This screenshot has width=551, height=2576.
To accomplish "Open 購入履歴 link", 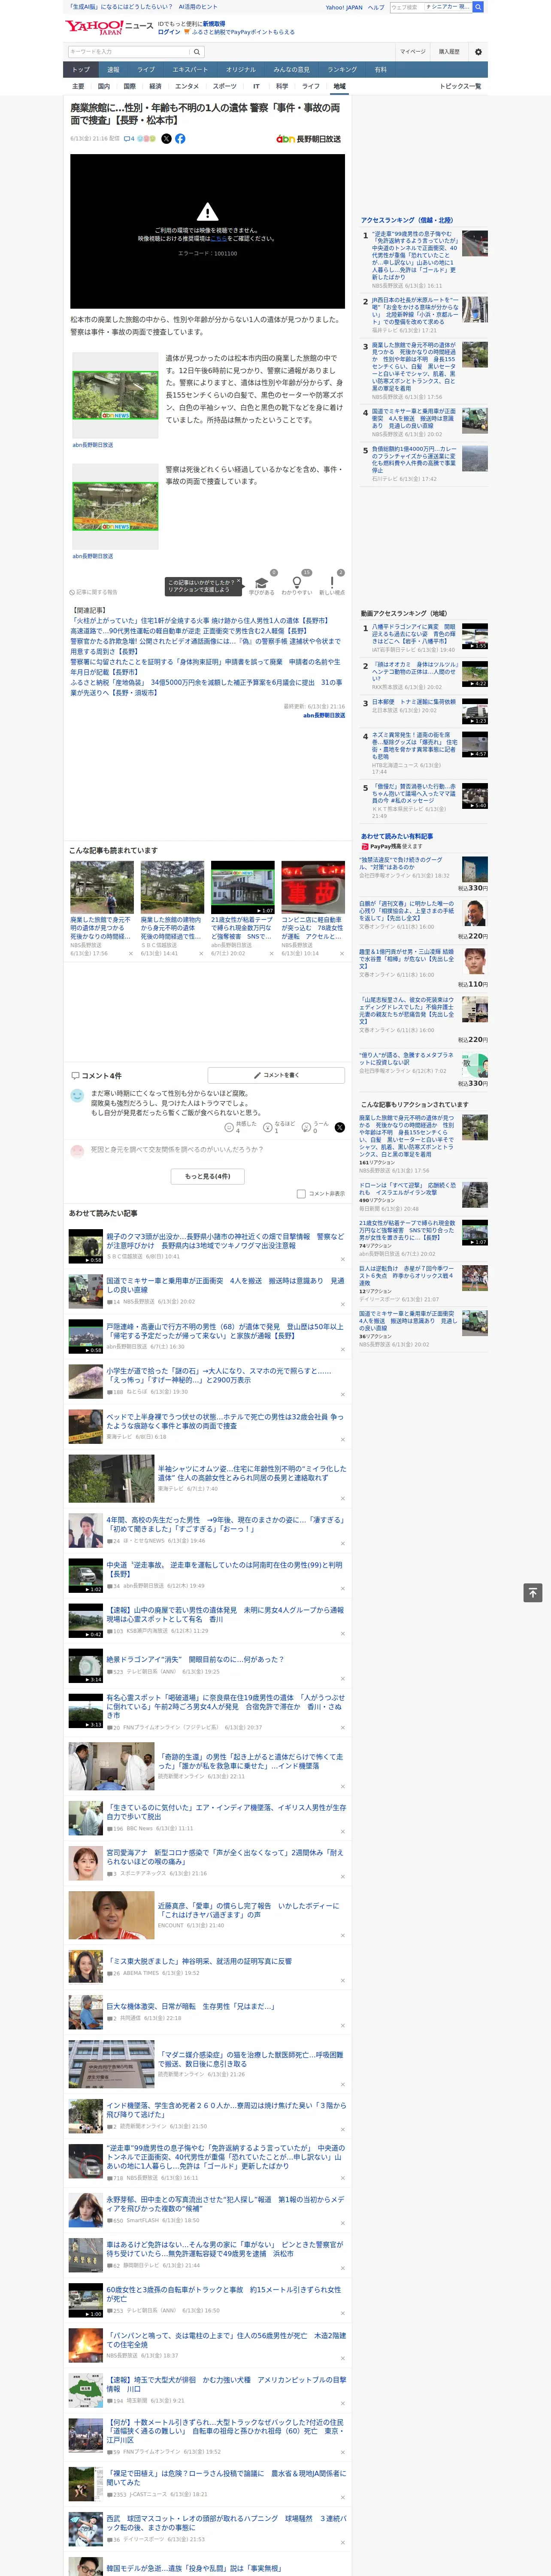I will click(449, 52).
